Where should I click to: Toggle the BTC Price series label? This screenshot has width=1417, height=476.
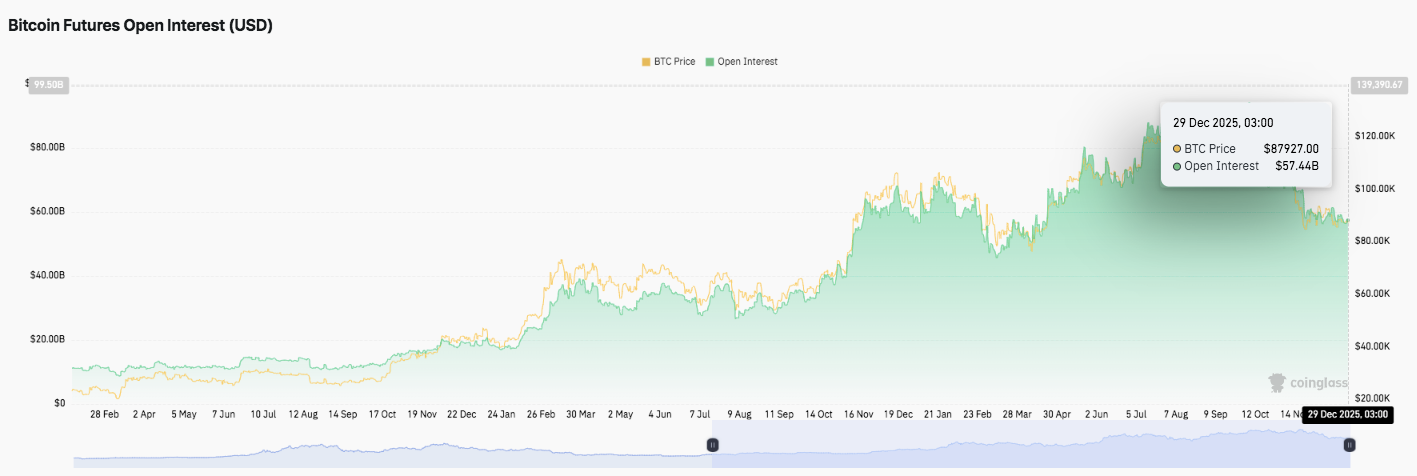coord(674,62)
